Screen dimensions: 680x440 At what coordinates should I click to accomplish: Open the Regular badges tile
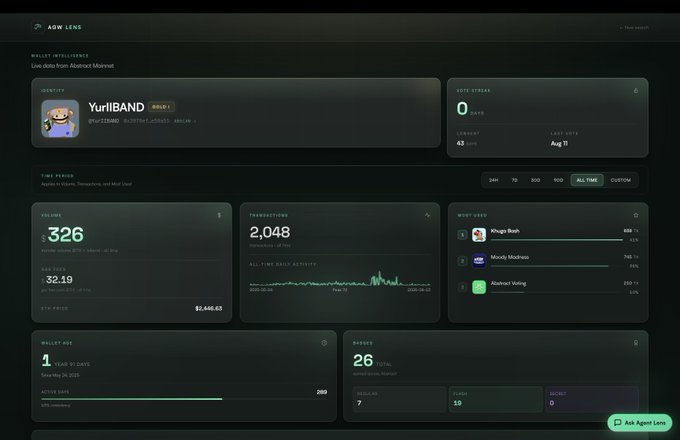[399, 399]
